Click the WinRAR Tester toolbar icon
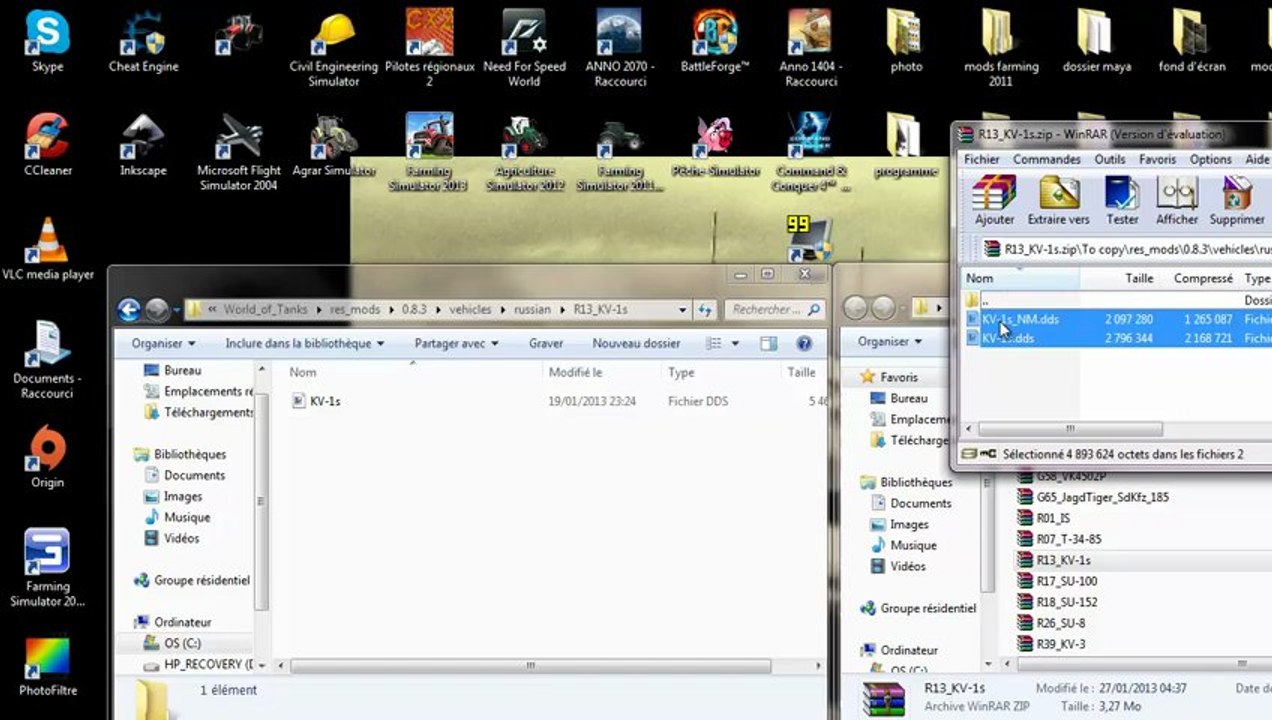The image size is (1272, 720). coord(1122,201)
